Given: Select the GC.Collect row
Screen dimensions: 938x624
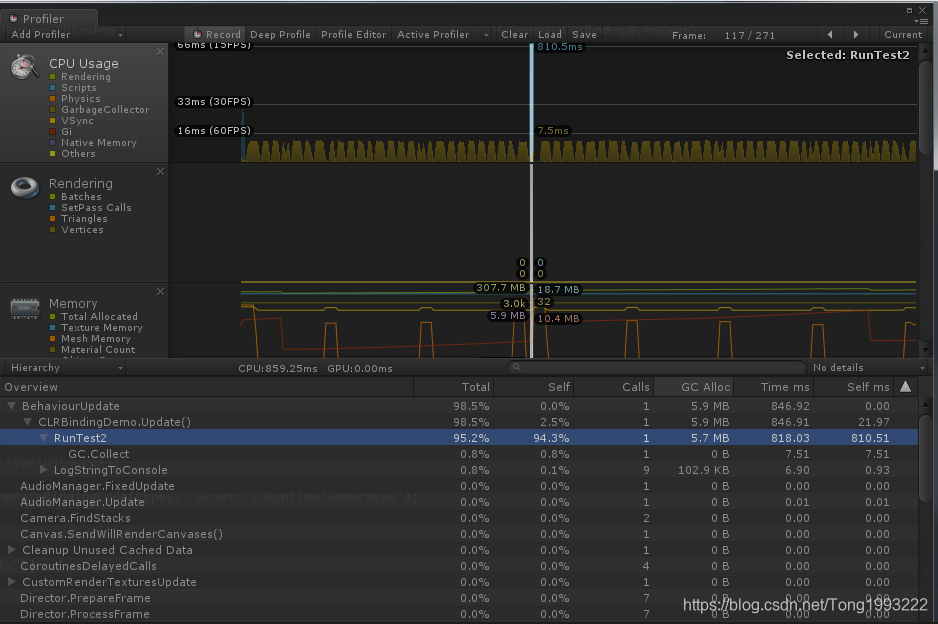Looking at the screenshot, I should coord(459,454).
